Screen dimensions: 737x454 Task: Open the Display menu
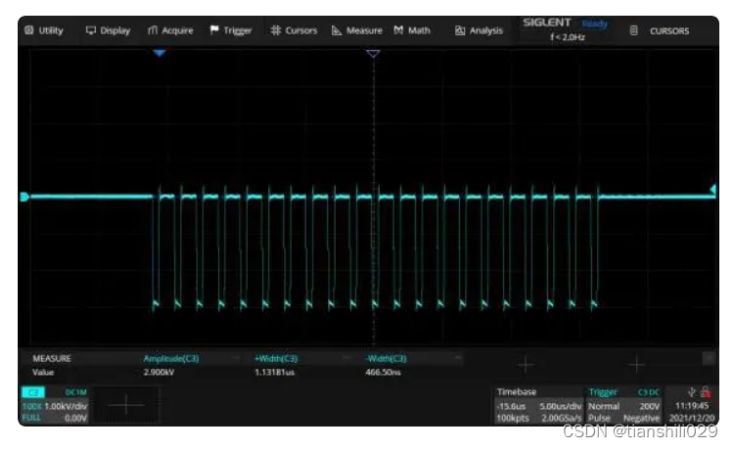coord(108,31)
